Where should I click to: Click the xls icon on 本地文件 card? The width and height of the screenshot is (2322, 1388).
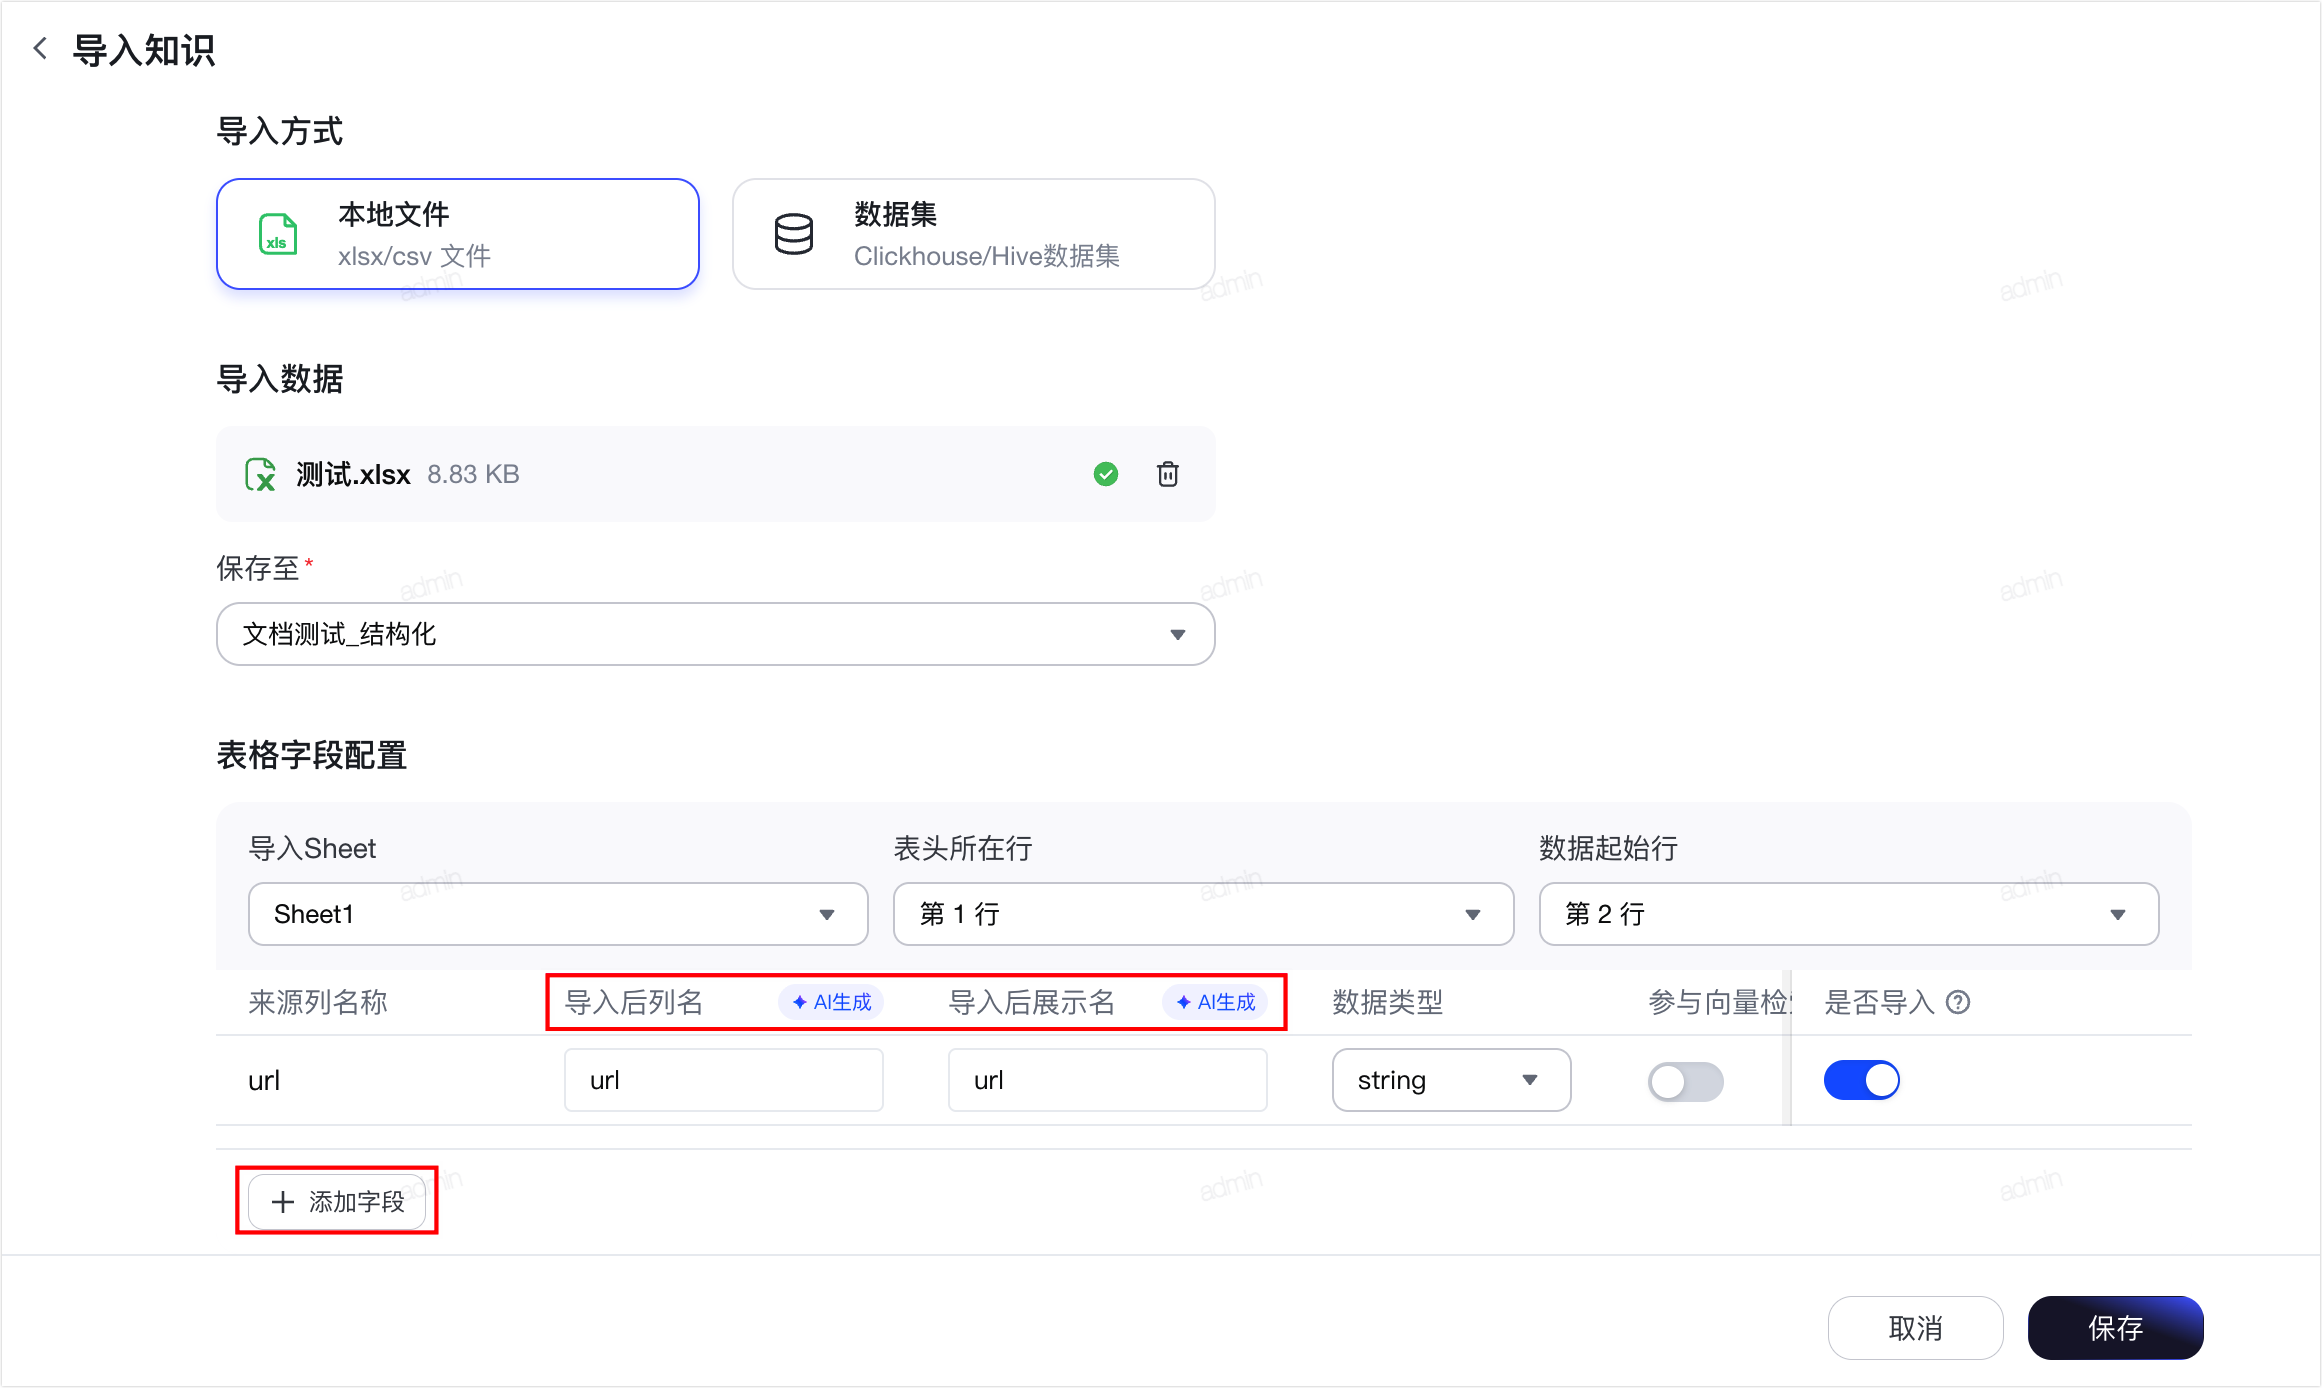click(278, 234)
